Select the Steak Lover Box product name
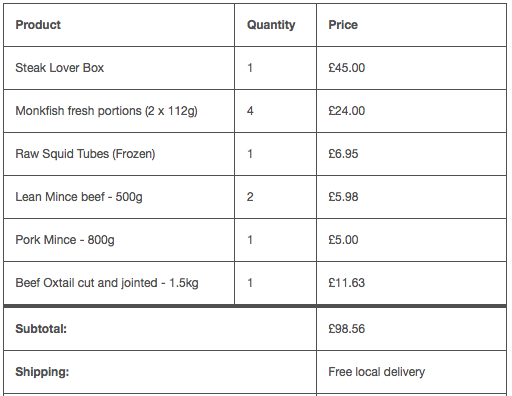Screen dimensions: 512x396 (60, 68)
